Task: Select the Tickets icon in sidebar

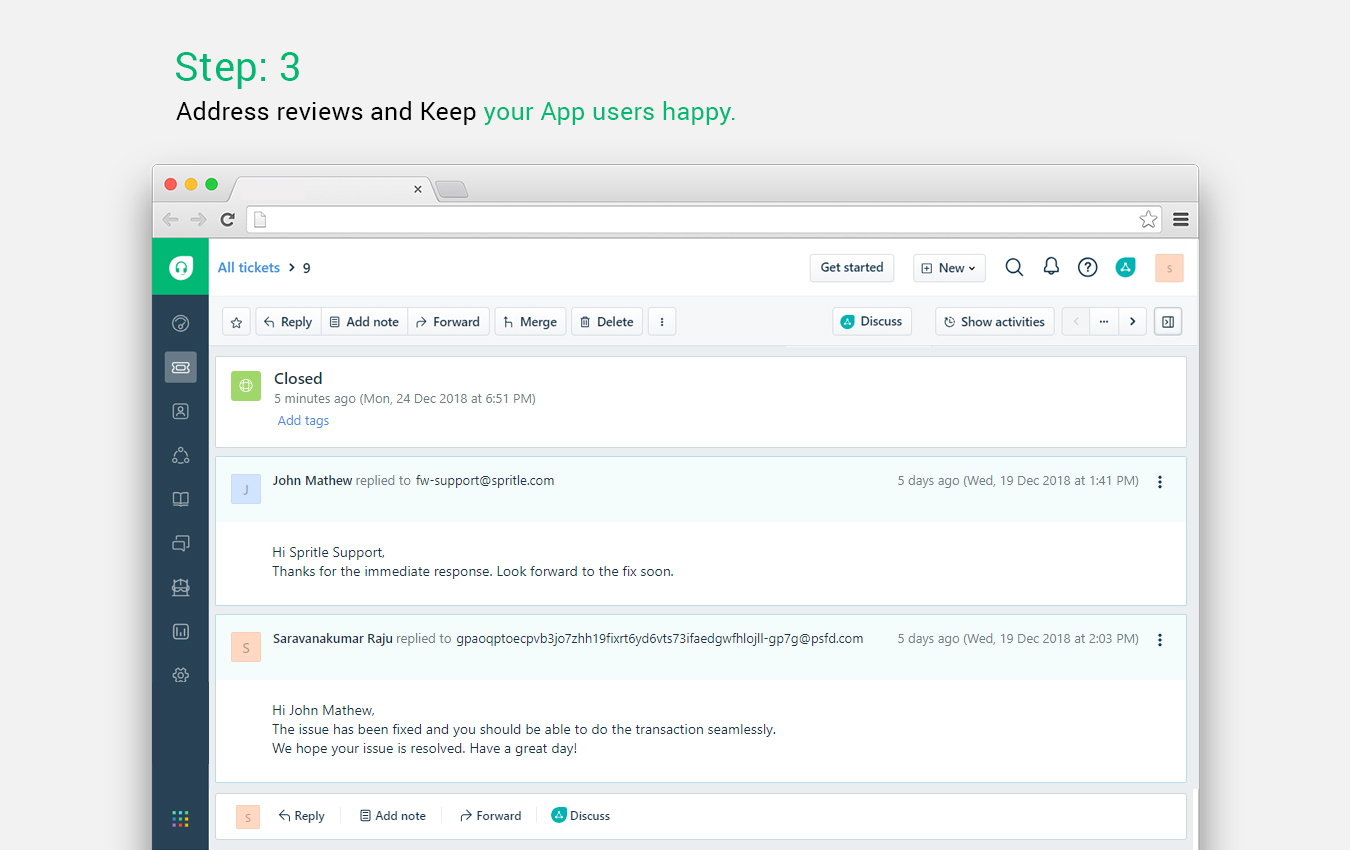Action: point(181,367)
